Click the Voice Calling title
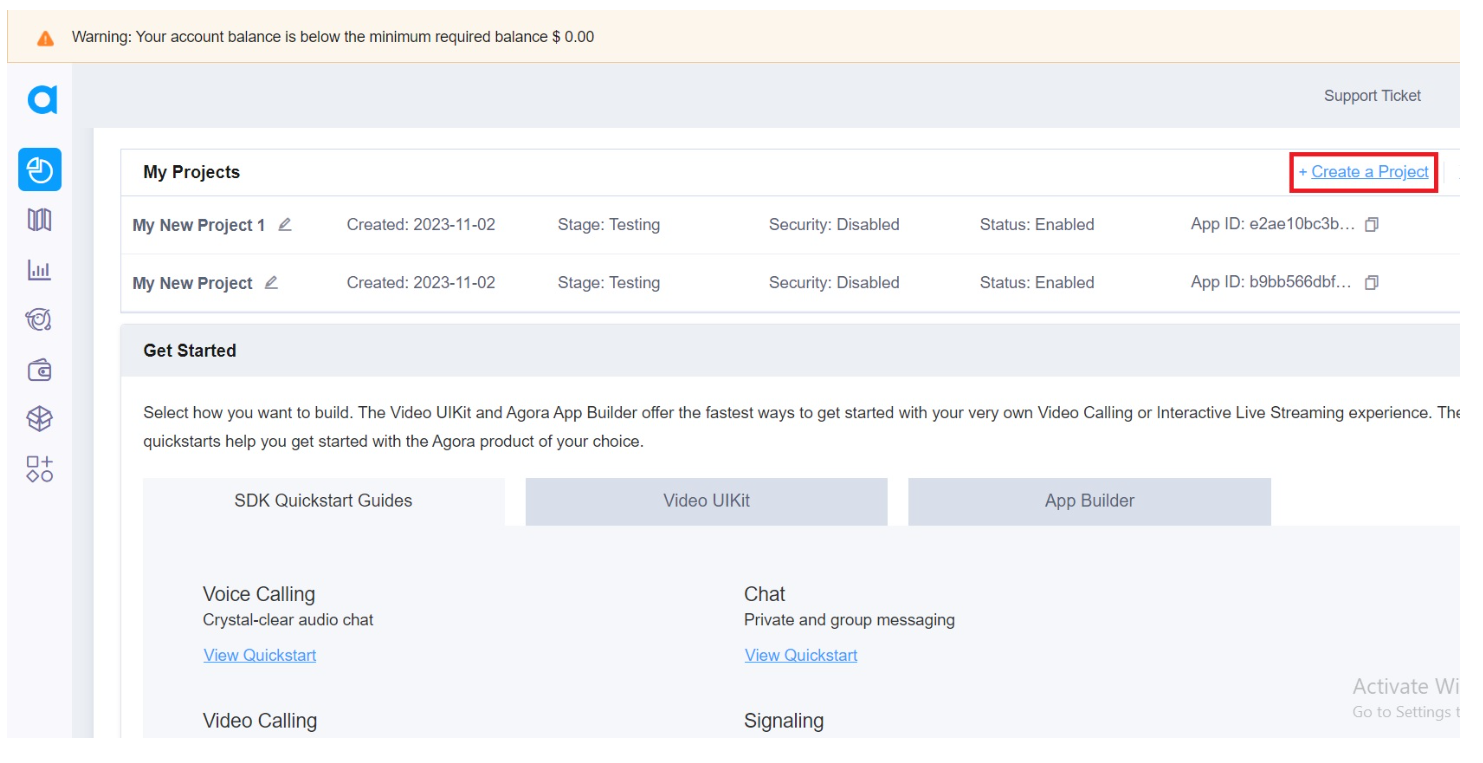The image size is (1483, 763). coord(259,594)
